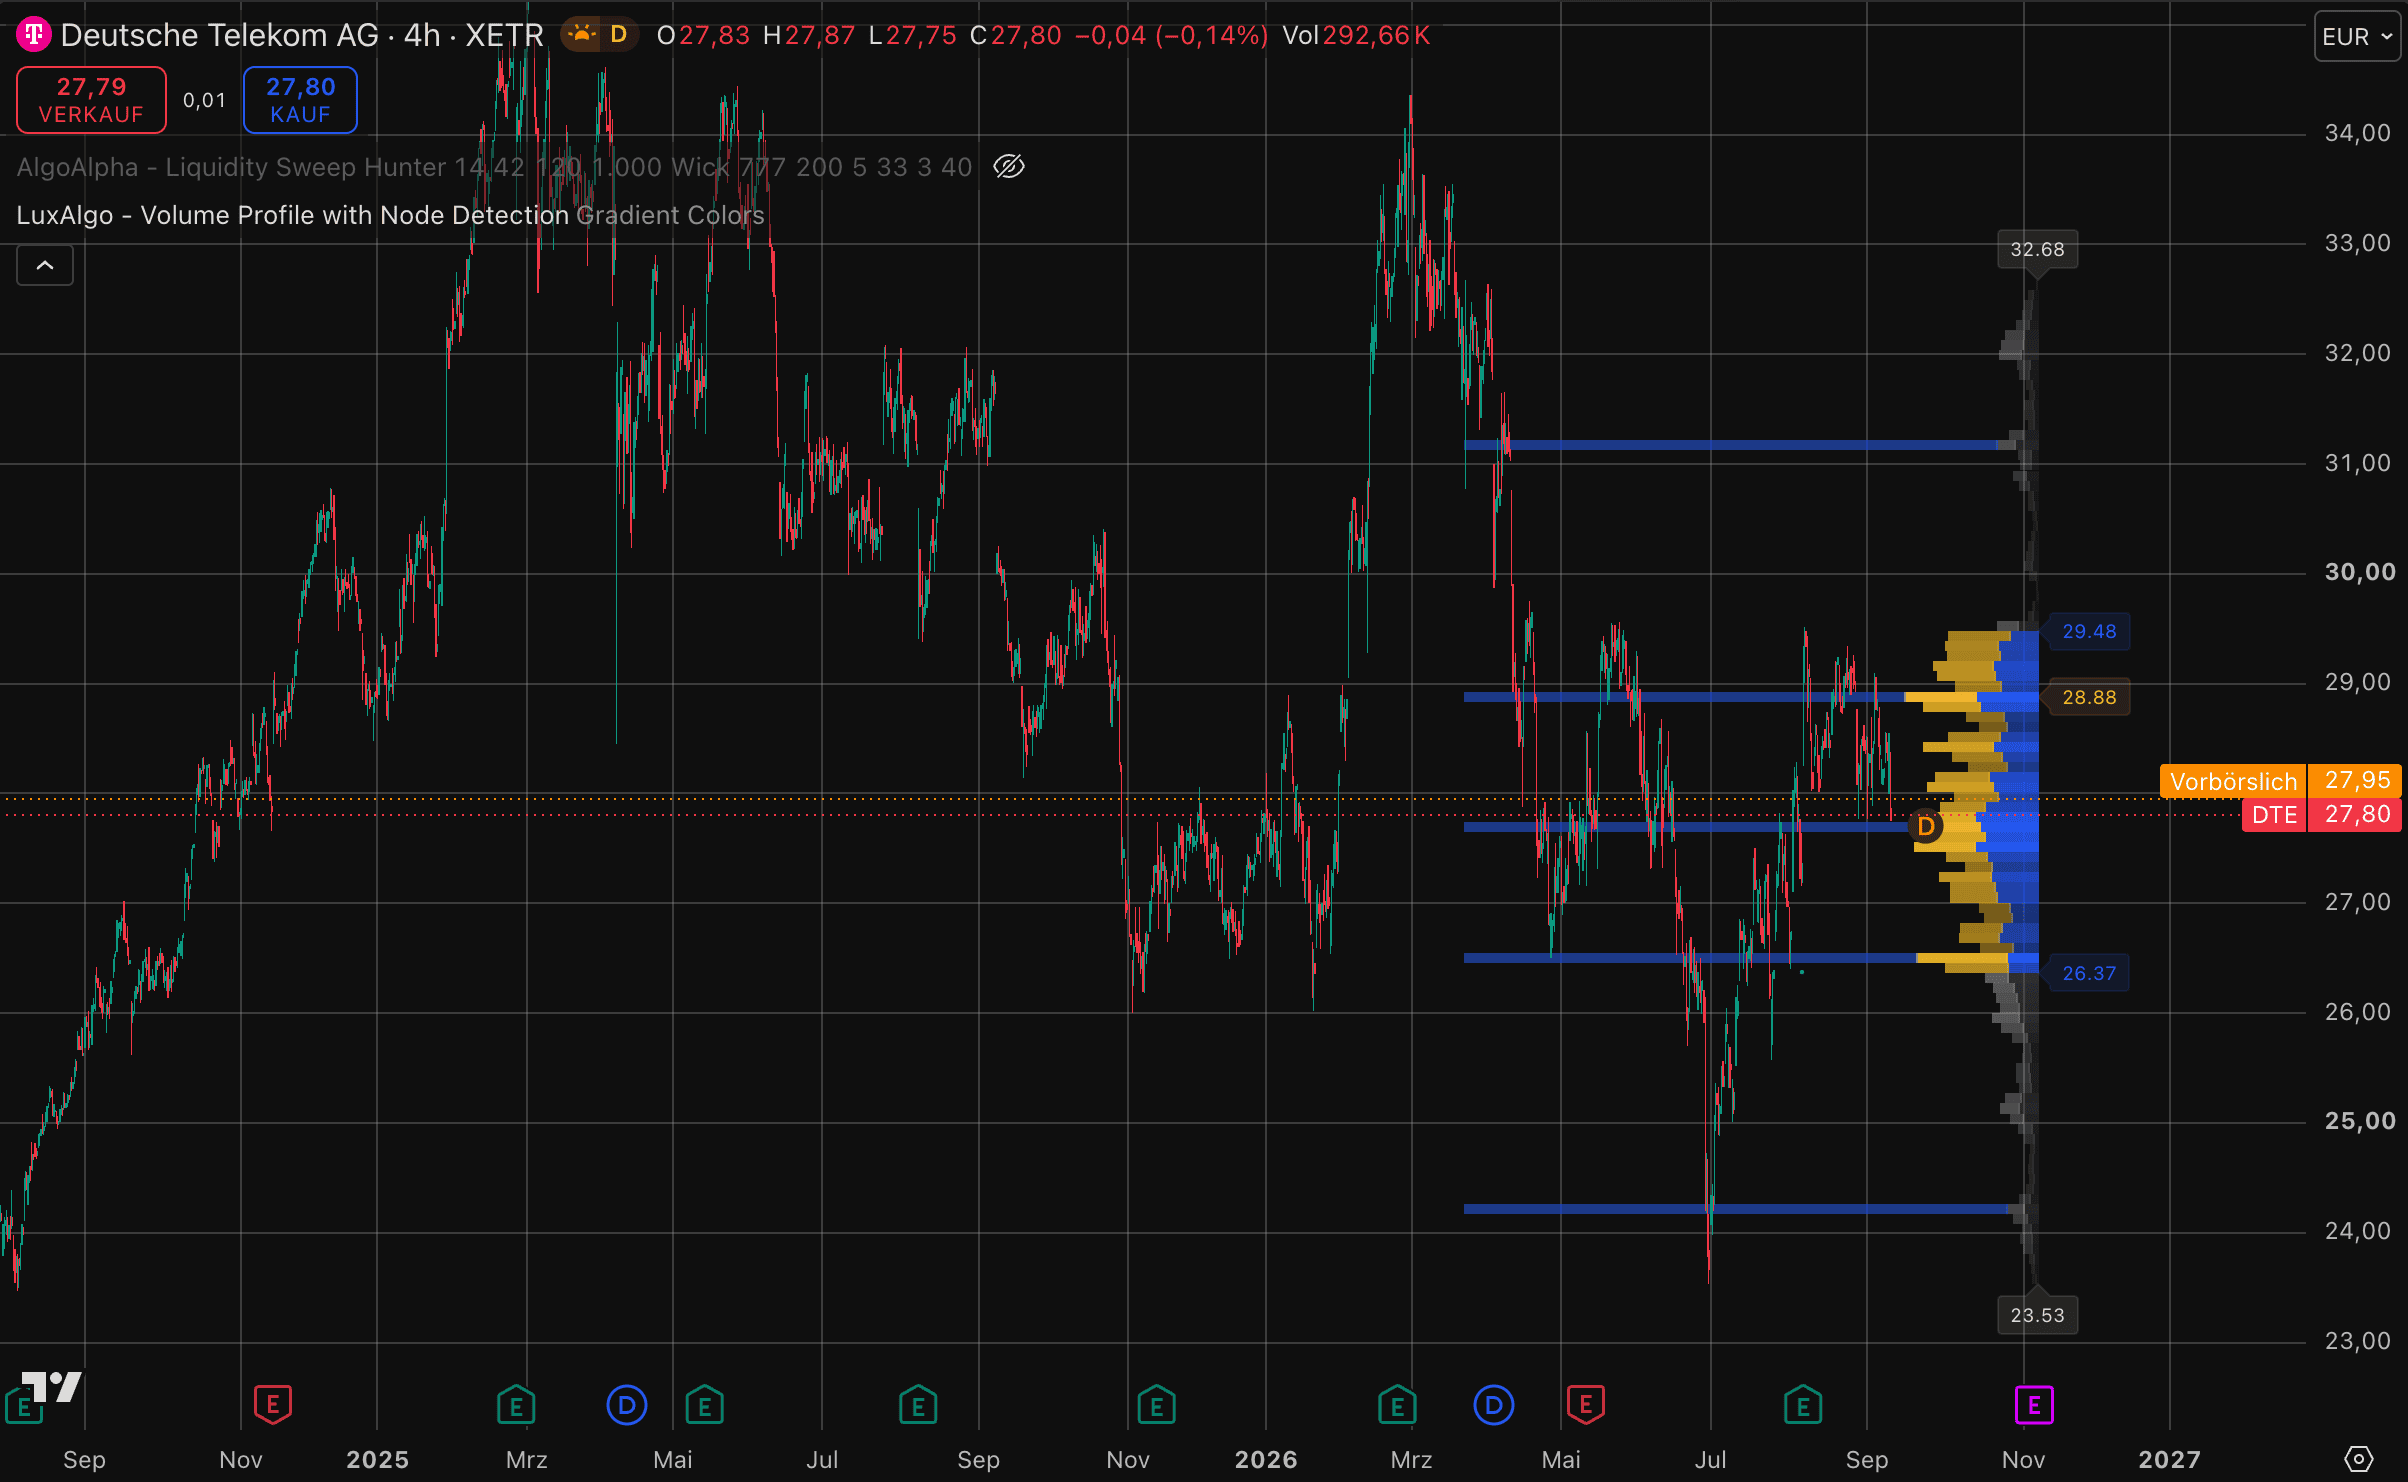
Task: Select the LuxAlgo Volume Profile indicator legend
Action: click(390, 215)
